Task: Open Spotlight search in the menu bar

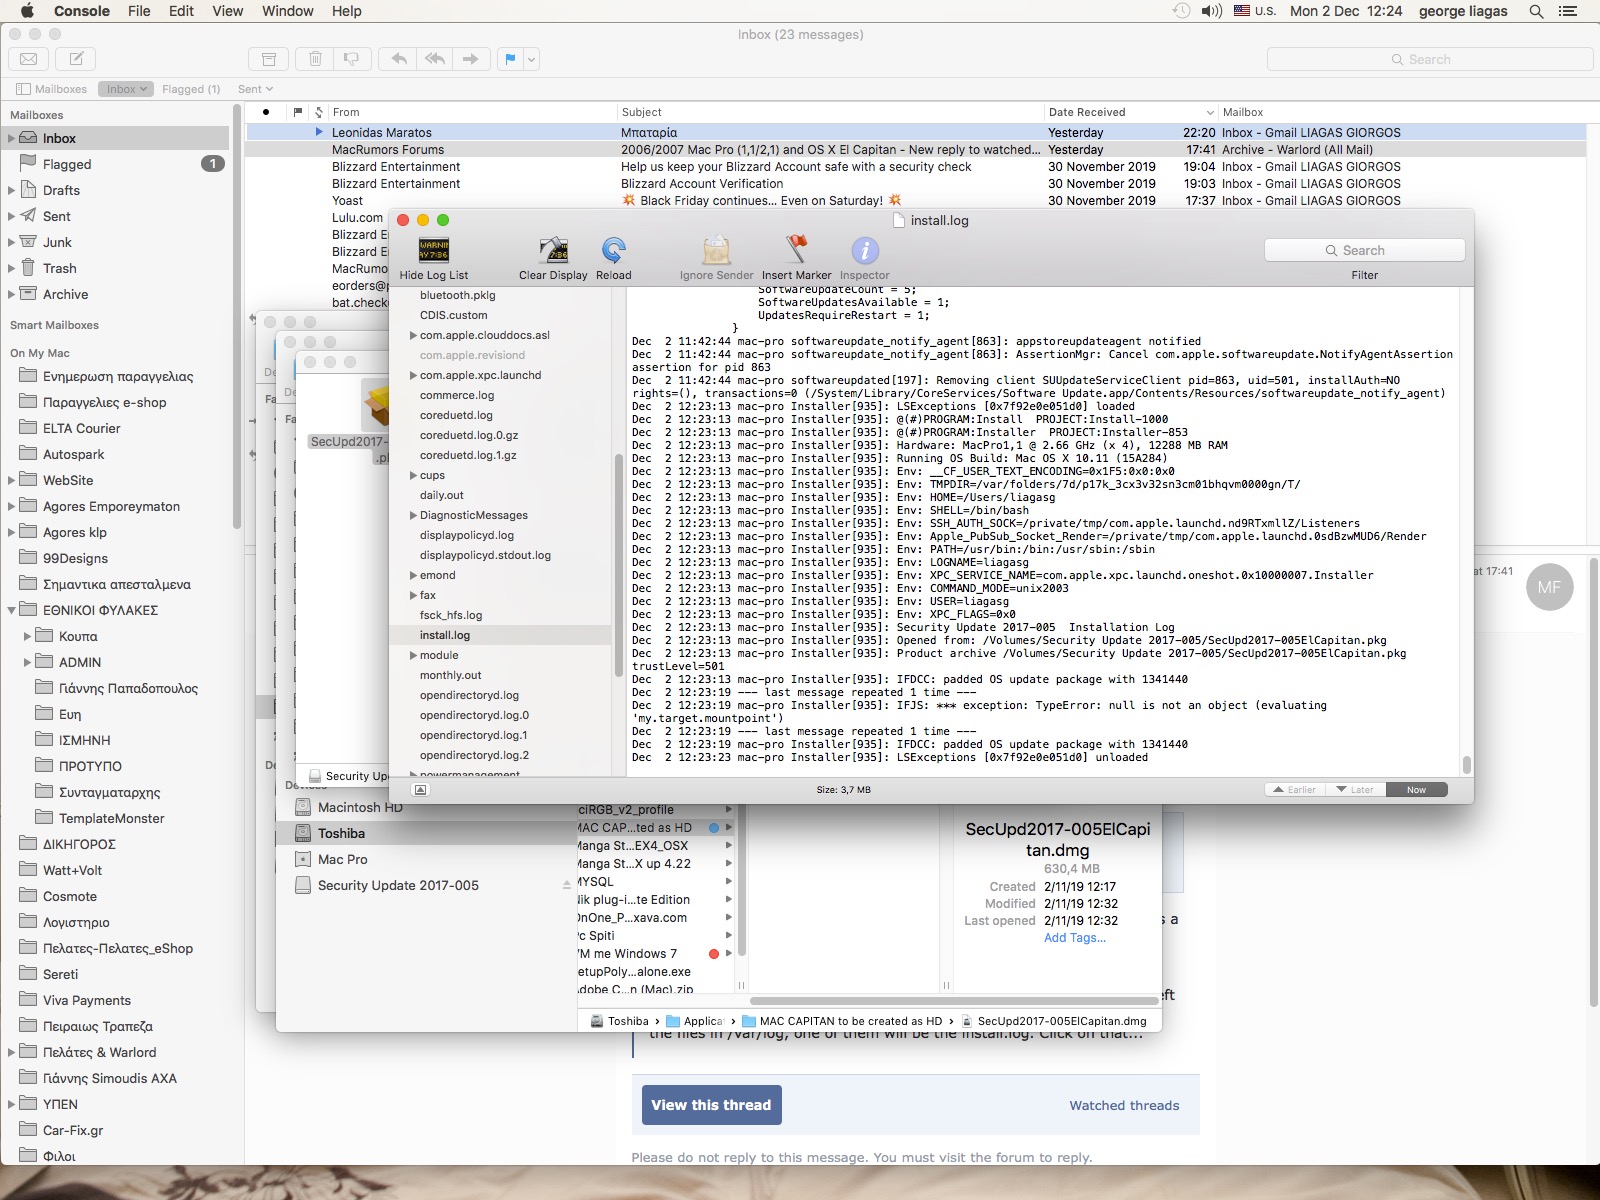Action: point(1536,11)
